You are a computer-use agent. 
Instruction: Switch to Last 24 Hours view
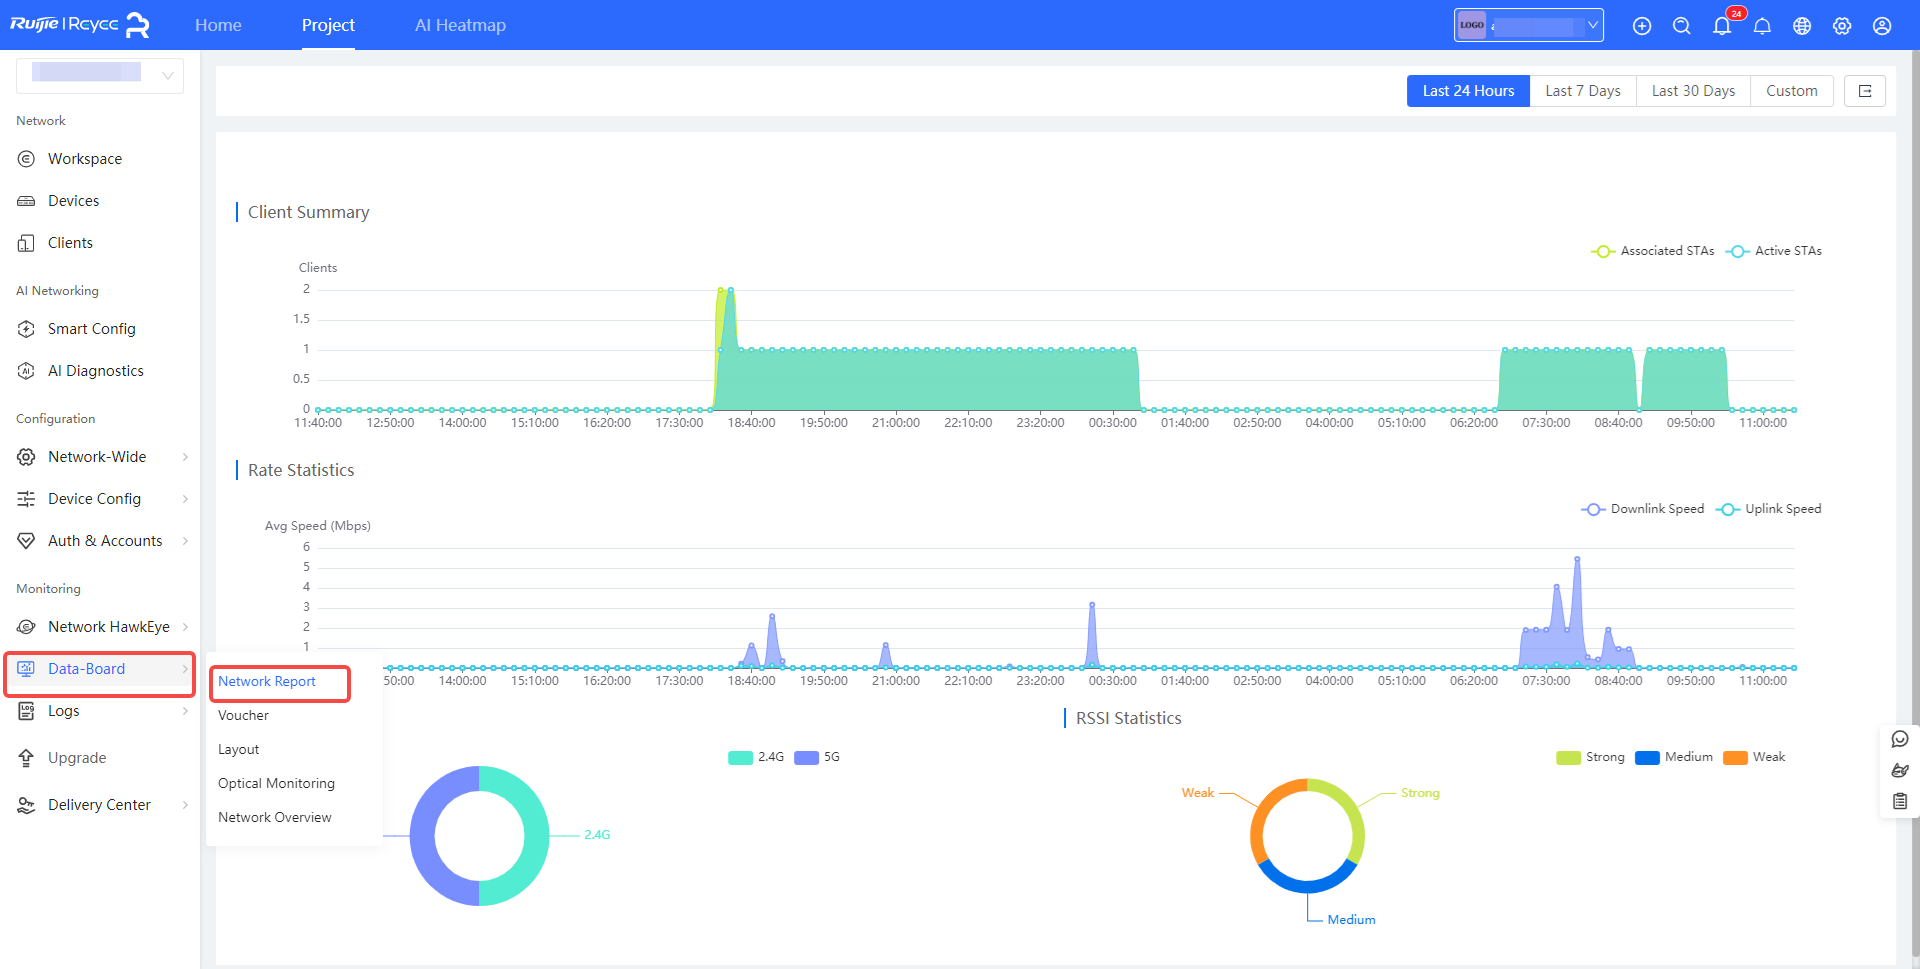click(1467, 90)
